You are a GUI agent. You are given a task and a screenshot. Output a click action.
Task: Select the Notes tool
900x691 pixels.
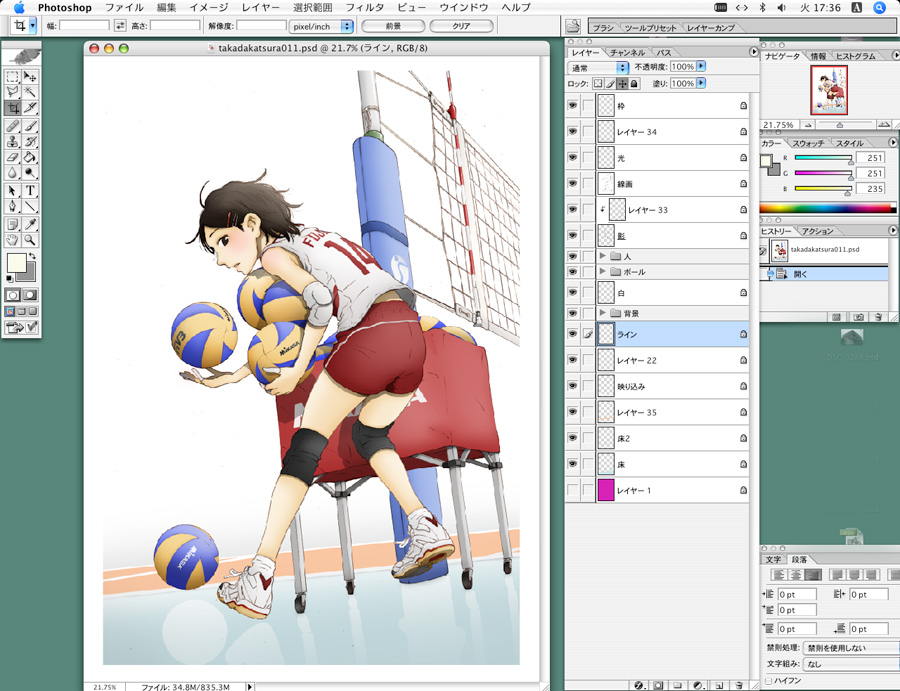[13, 224]
